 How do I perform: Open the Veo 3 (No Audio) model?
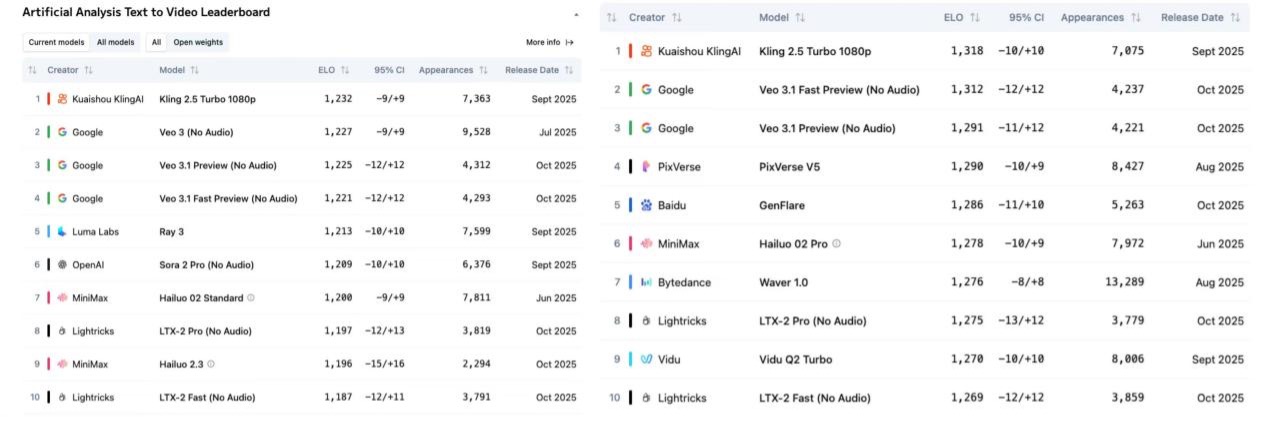(201, 132)
